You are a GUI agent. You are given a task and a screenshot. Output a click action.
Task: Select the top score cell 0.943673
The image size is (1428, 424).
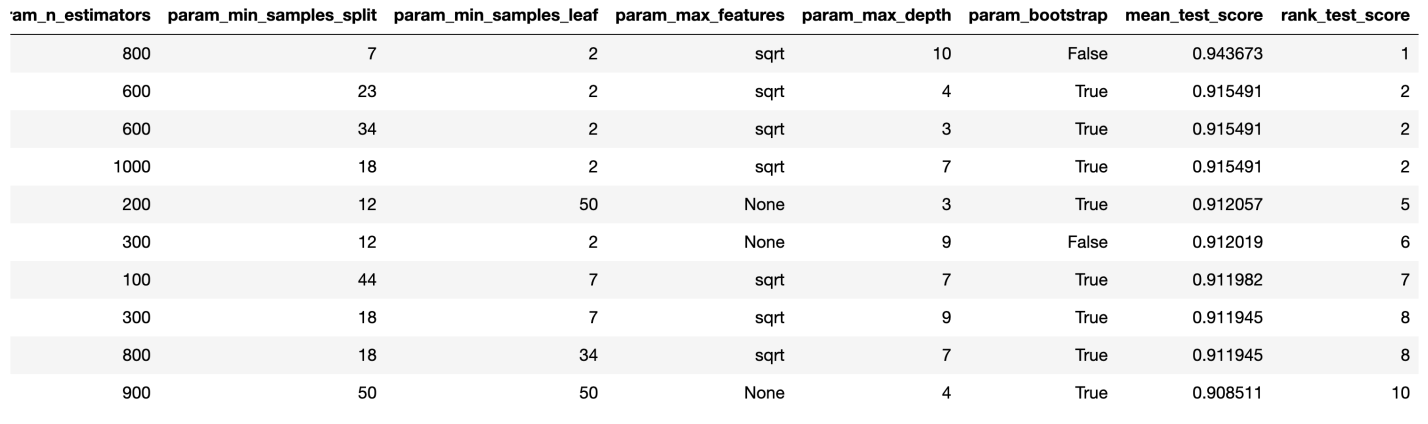pos(1228,55)
